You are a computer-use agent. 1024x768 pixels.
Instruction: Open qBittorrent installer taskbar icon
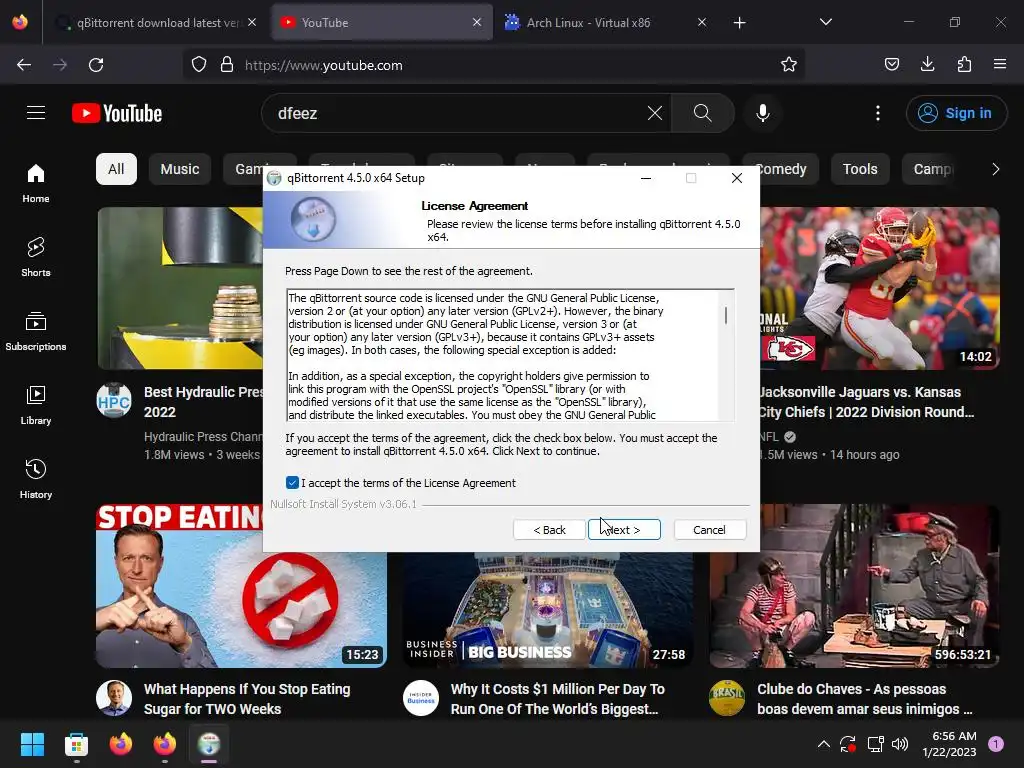pos(209,744)
